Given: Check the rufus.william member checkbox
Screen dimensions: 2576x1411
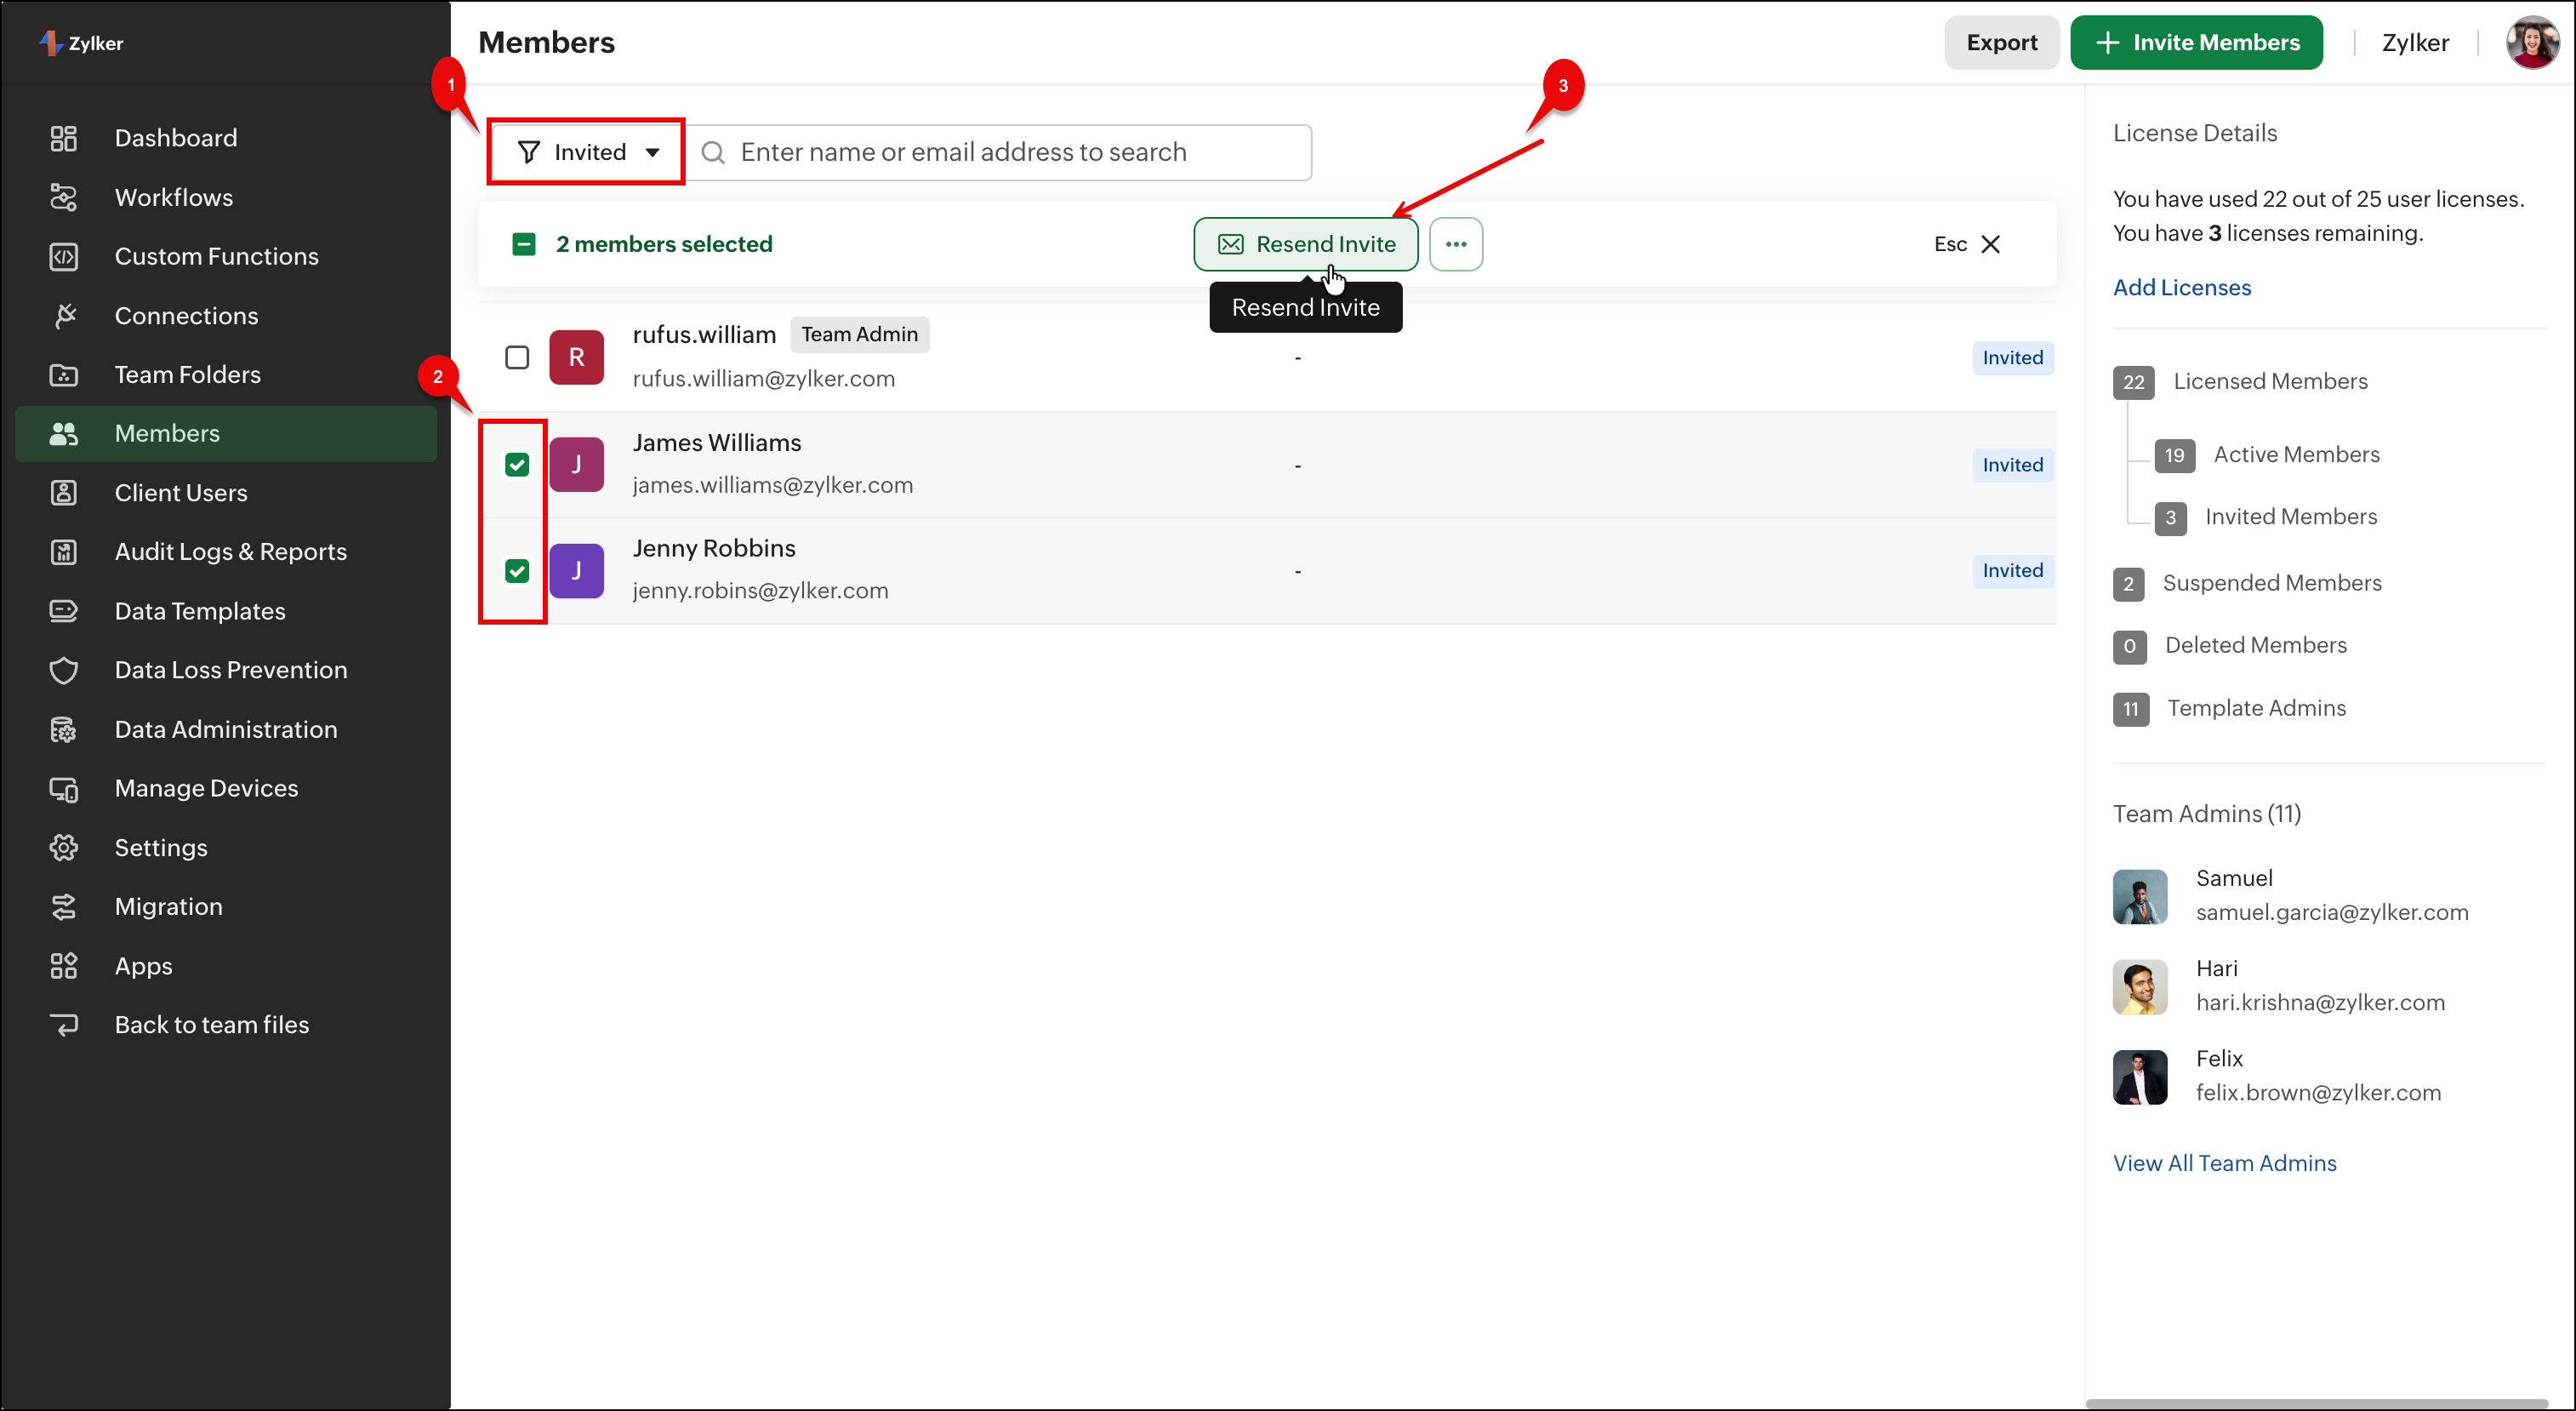Looking at the screenshot, I should coord(517,357).
